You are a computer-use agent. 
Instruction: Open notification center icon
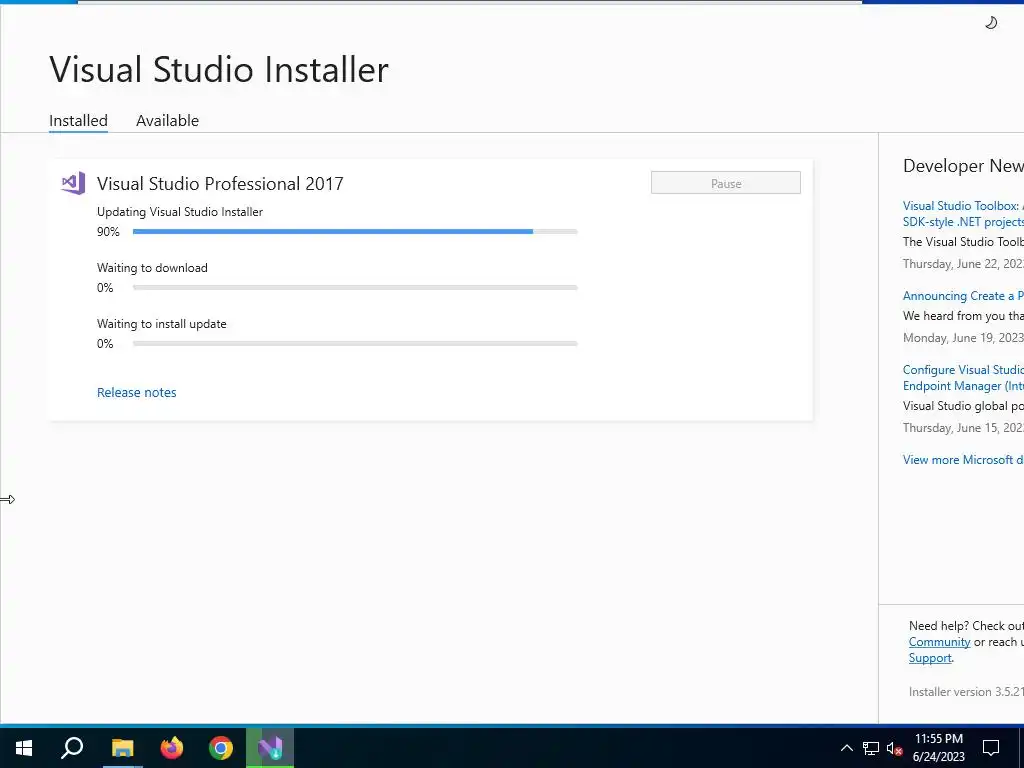click(x=991, y=748)
